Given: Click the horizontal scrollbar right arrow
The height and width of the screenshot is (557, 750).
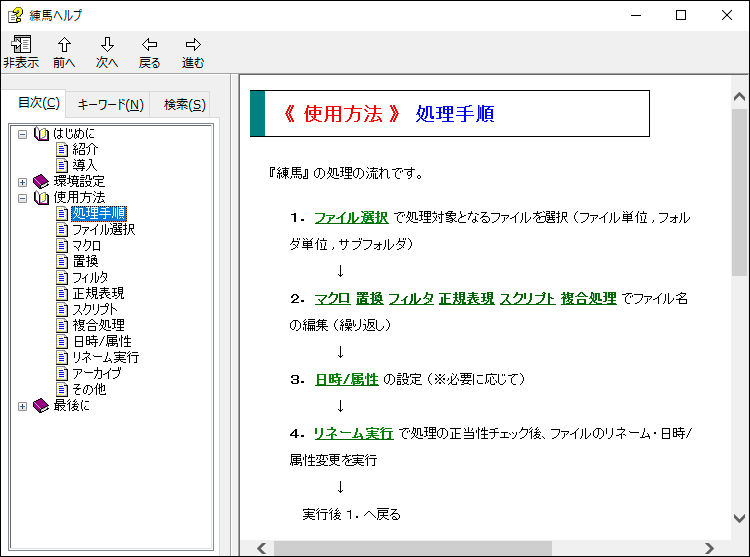Looking at the screenshot, I should pyautogui.click(x=709, y=548).
